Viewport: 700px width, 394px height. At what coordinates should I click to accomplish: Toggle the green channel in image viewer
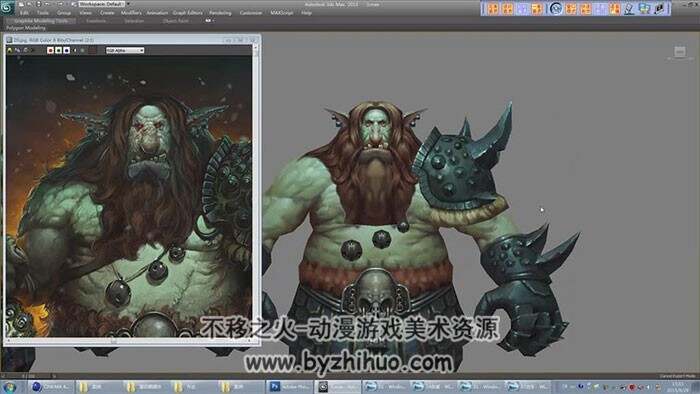coord(58,50)
